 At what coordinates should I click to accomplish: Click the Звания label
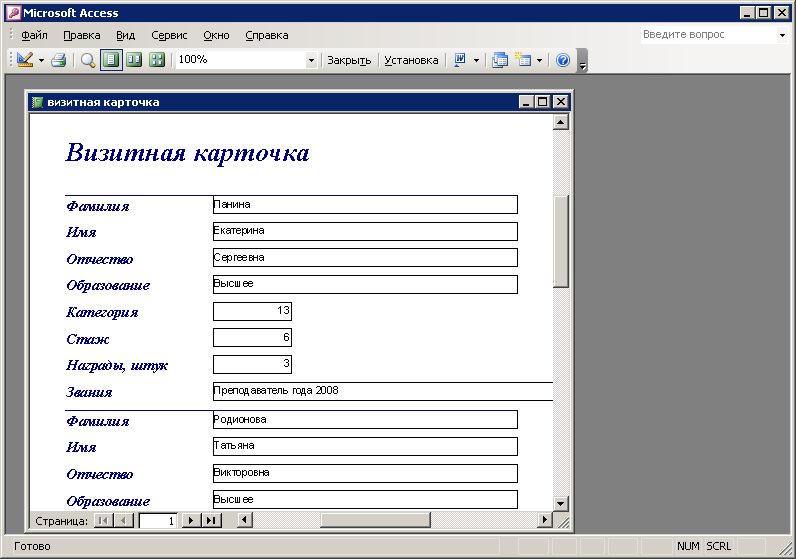click(89, 392)
